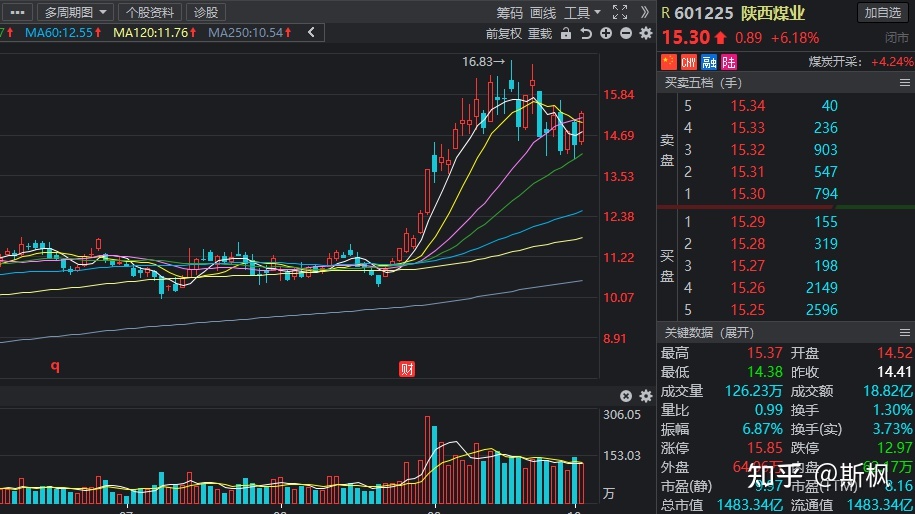Viewport: 915px width, 514px height.
Task: Zoom out the chart with minus icon
Action: [626, 33]
